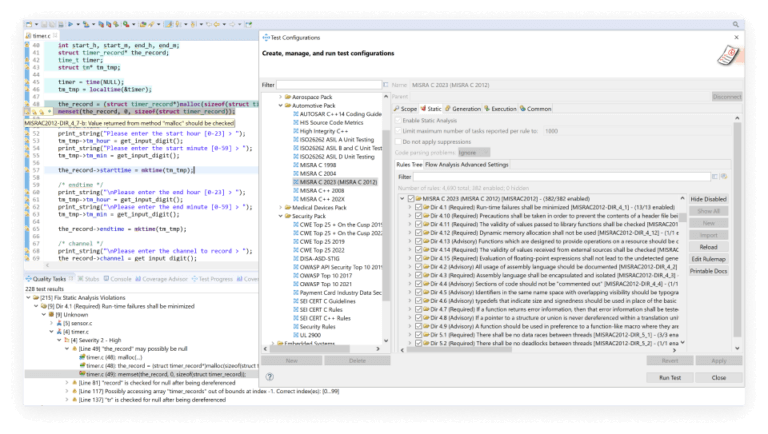Toggle the Dir 4.1 Run-time failures checkbox

click(x=418, y=207)
